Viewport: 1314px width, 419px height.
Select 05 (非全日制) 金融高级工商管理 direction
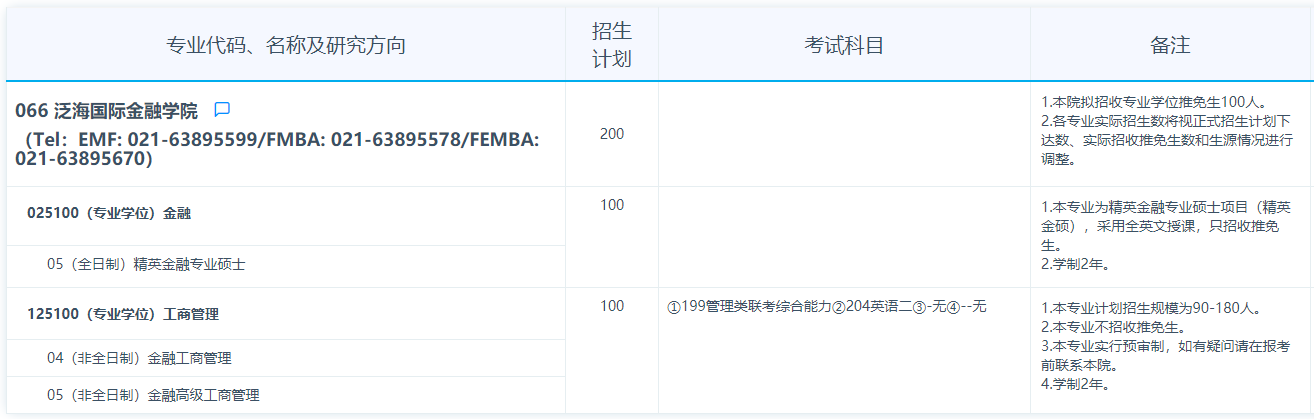click(153, 395)
